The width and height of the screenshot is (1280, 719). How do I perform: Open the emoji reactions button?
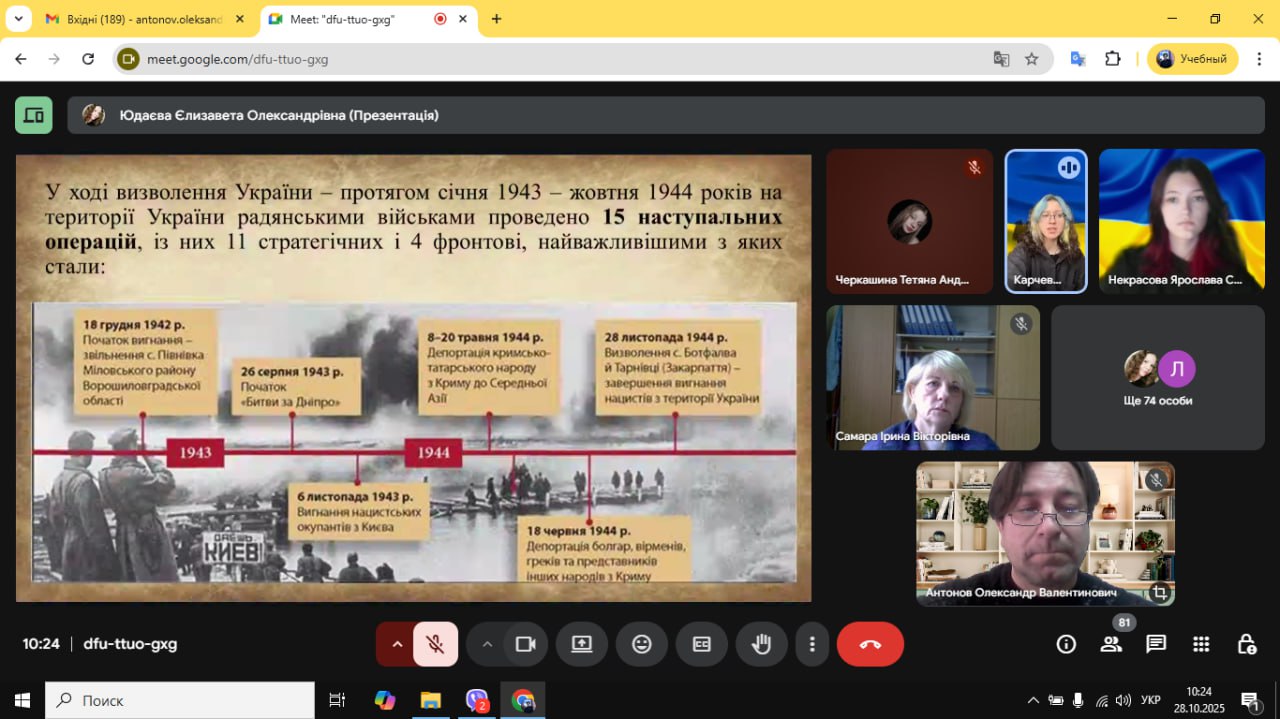642,644
